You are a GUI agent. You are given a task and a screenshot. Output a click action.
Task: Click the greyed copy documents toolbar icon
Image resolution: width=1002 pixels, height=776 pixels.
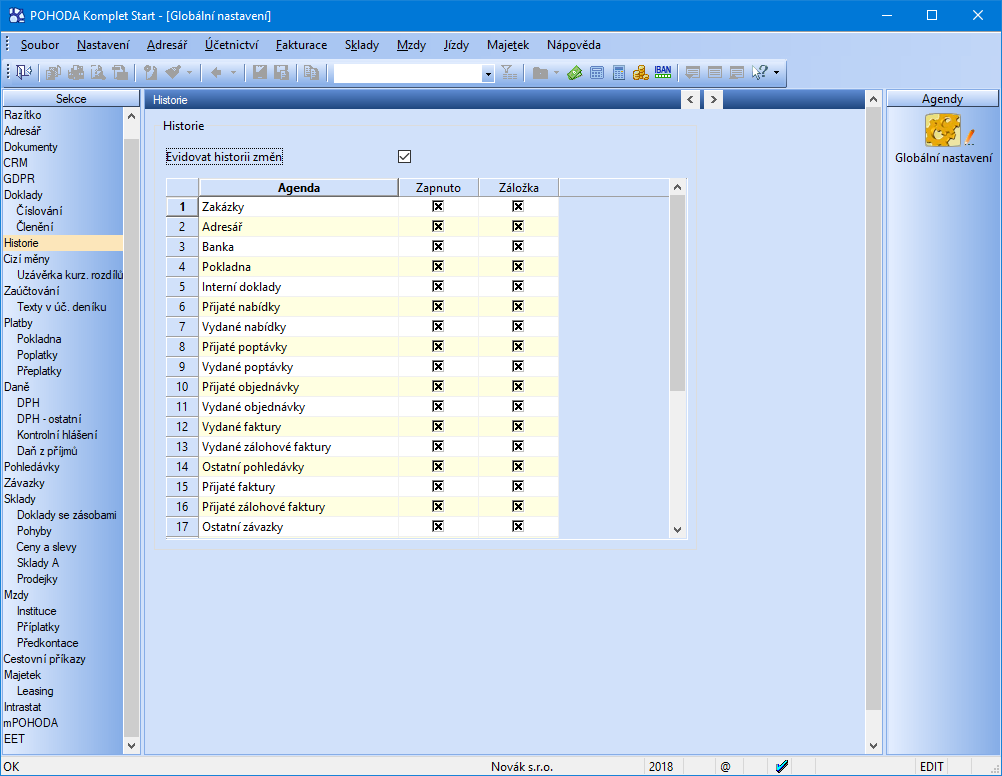pyautogui.click(x=54, y=72)
